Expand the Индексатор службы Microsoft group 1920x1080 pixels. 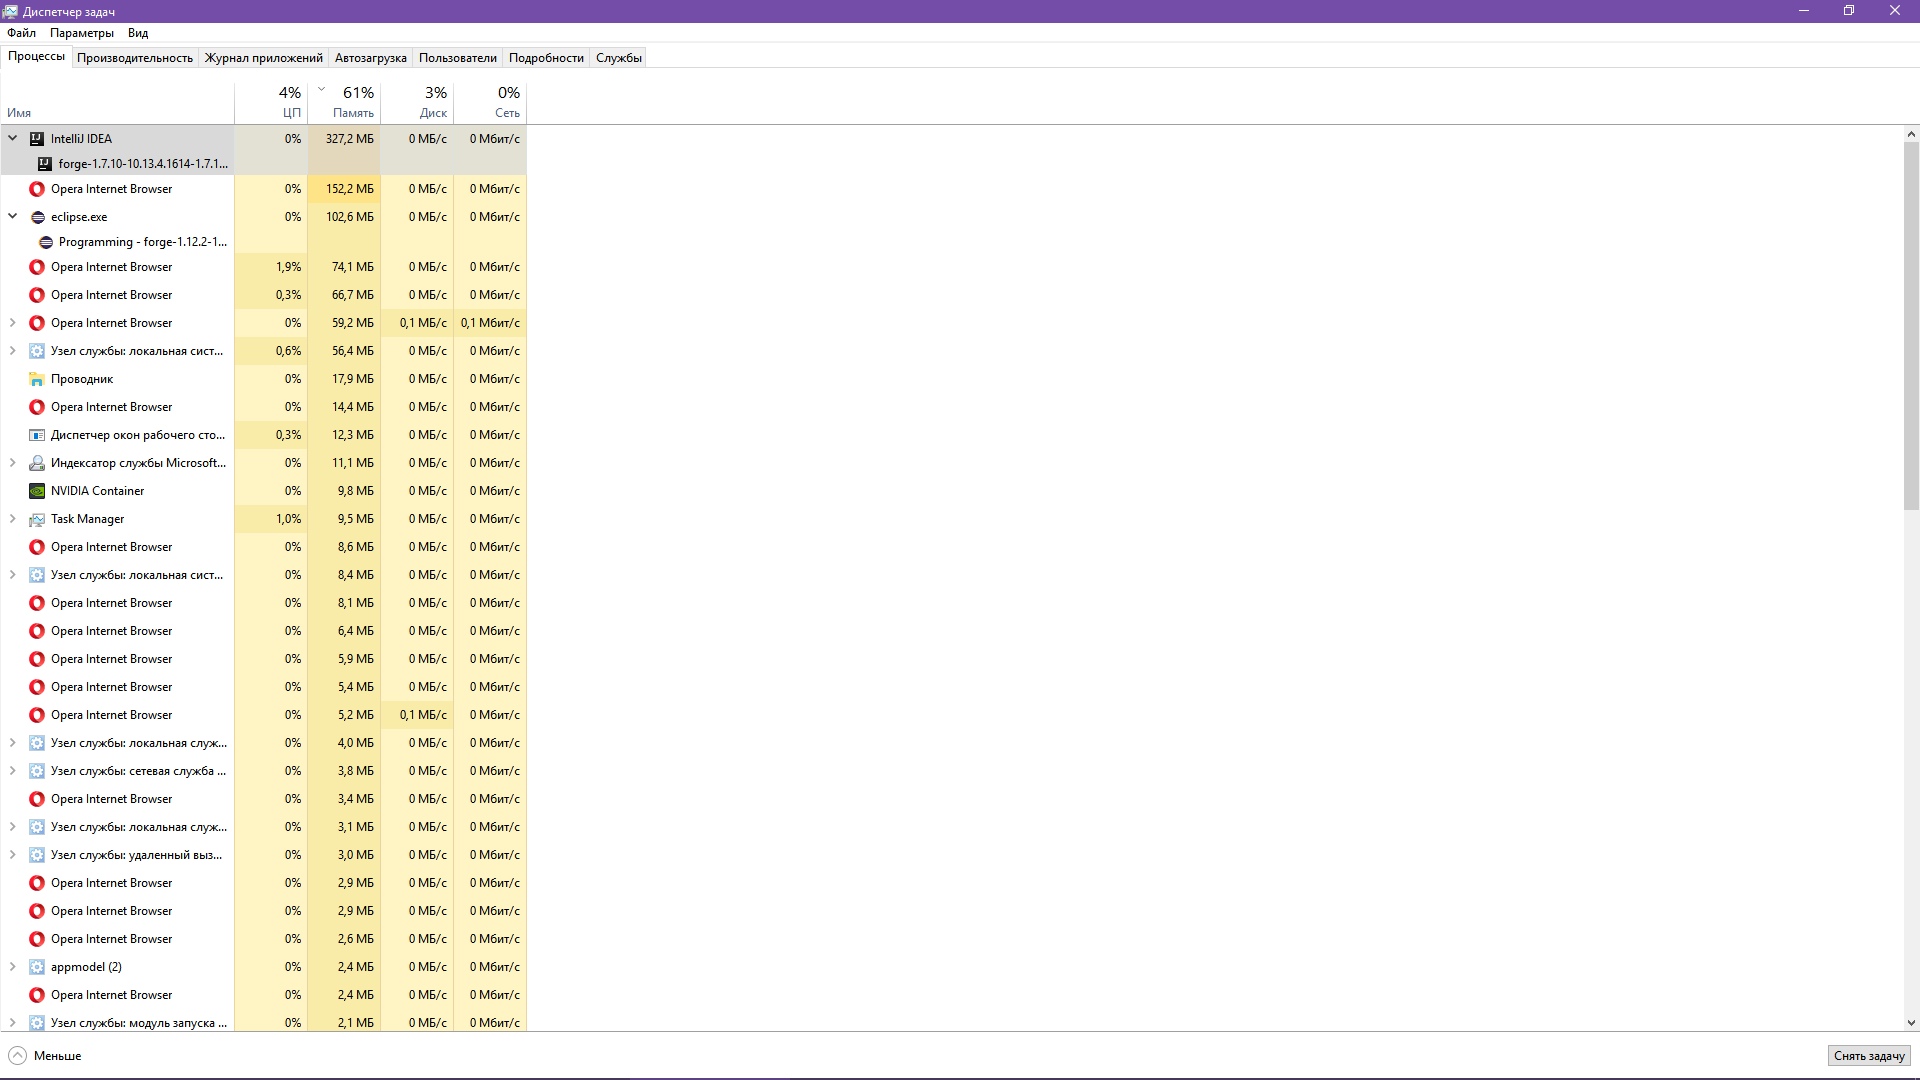coord(13,463)
